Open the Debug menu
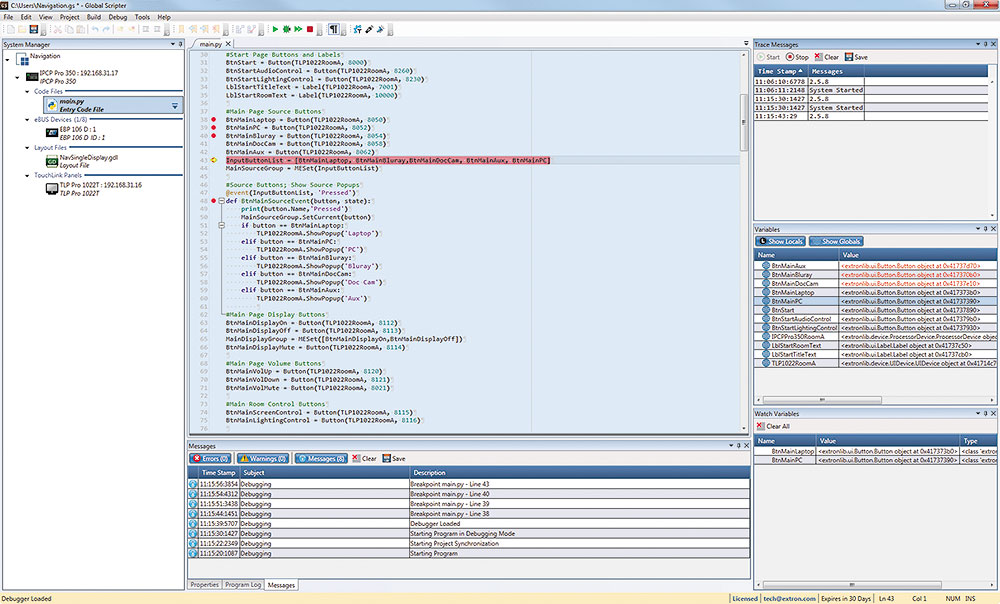Viewport: 1000px width, 604px height. coord(117,17)
